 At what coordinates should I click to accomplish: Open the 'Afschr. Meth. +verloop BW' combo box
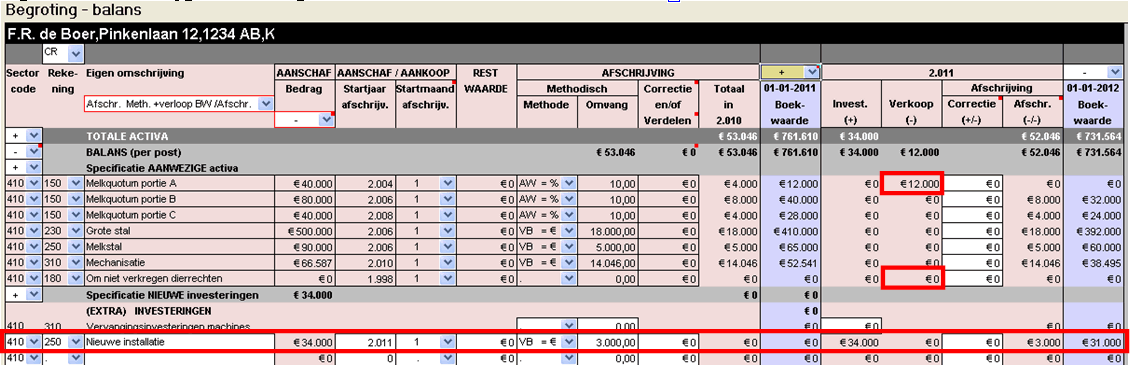(265, 104)
